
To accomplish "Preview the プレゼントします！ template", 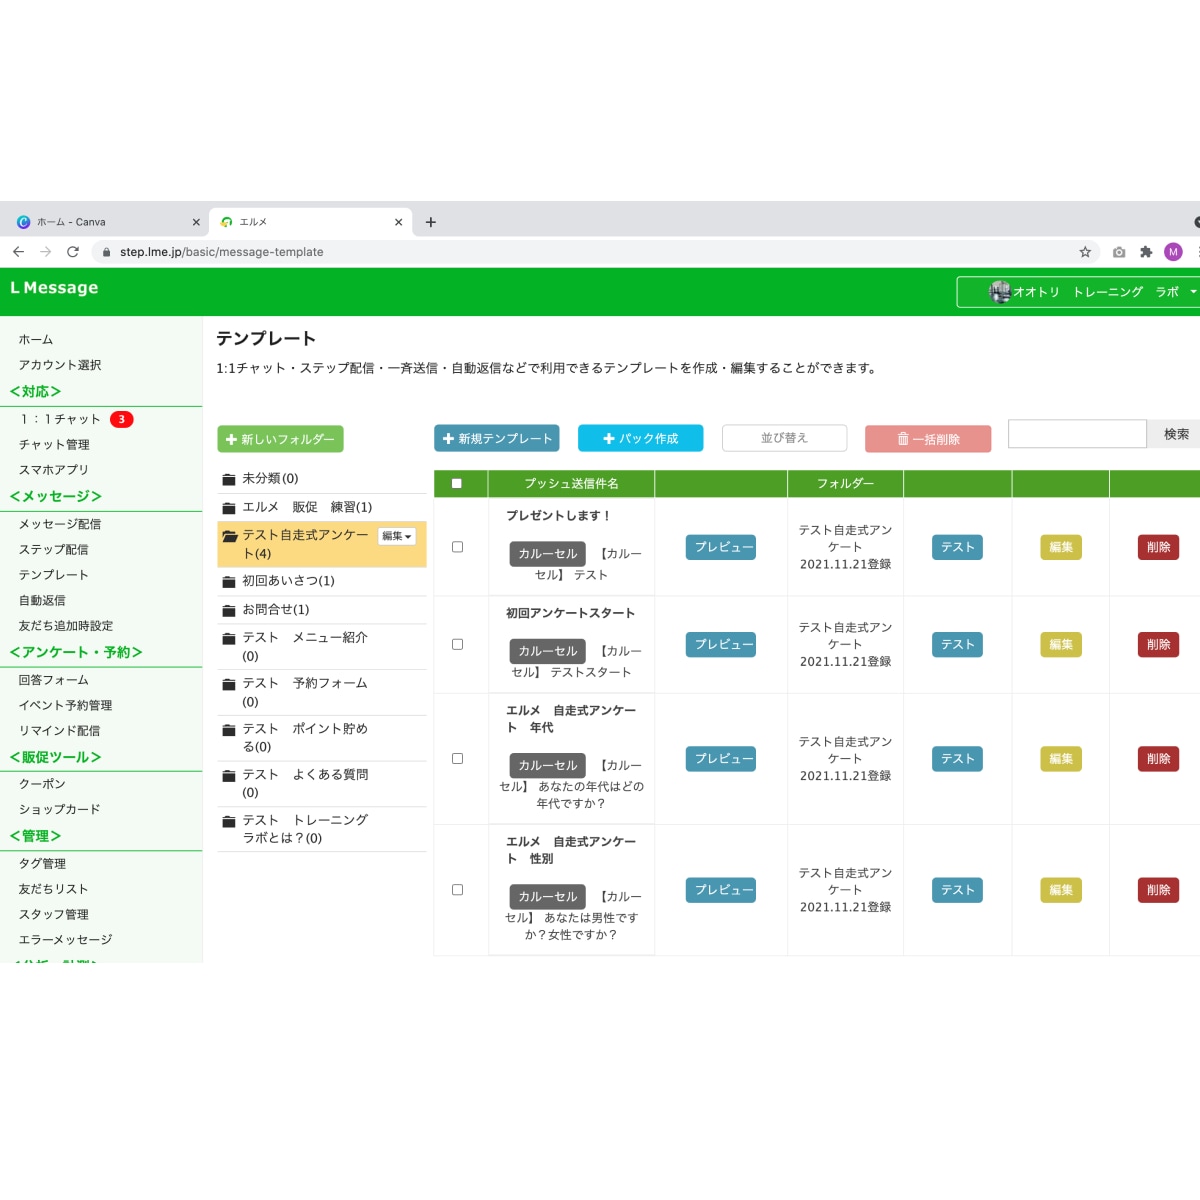I will (x=721, y=547).
